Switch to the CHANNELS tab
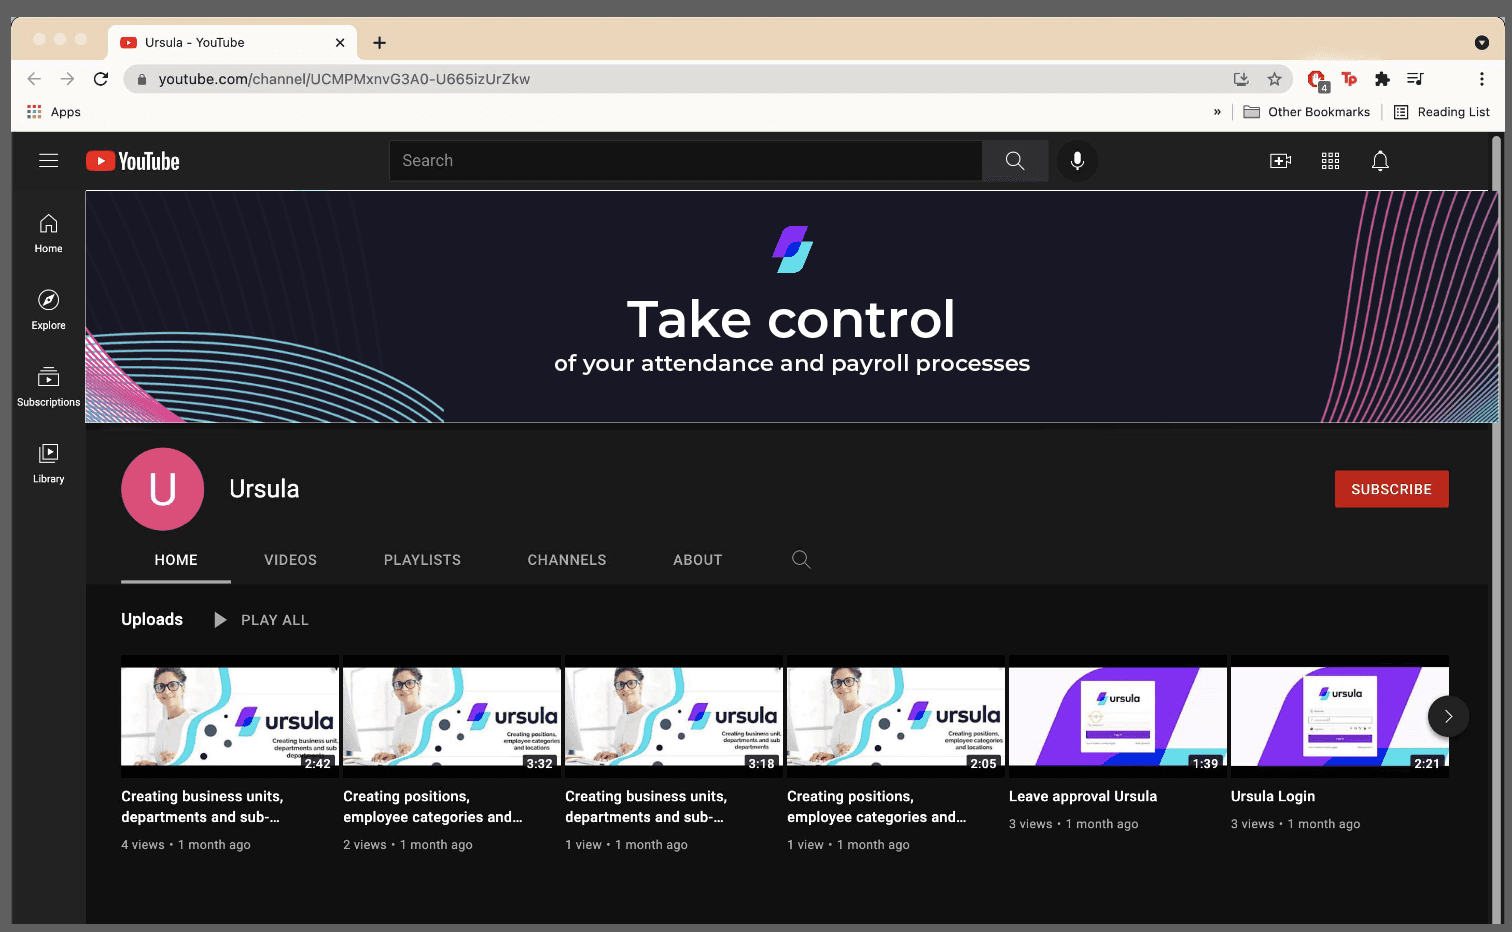 tap(567, 560)
